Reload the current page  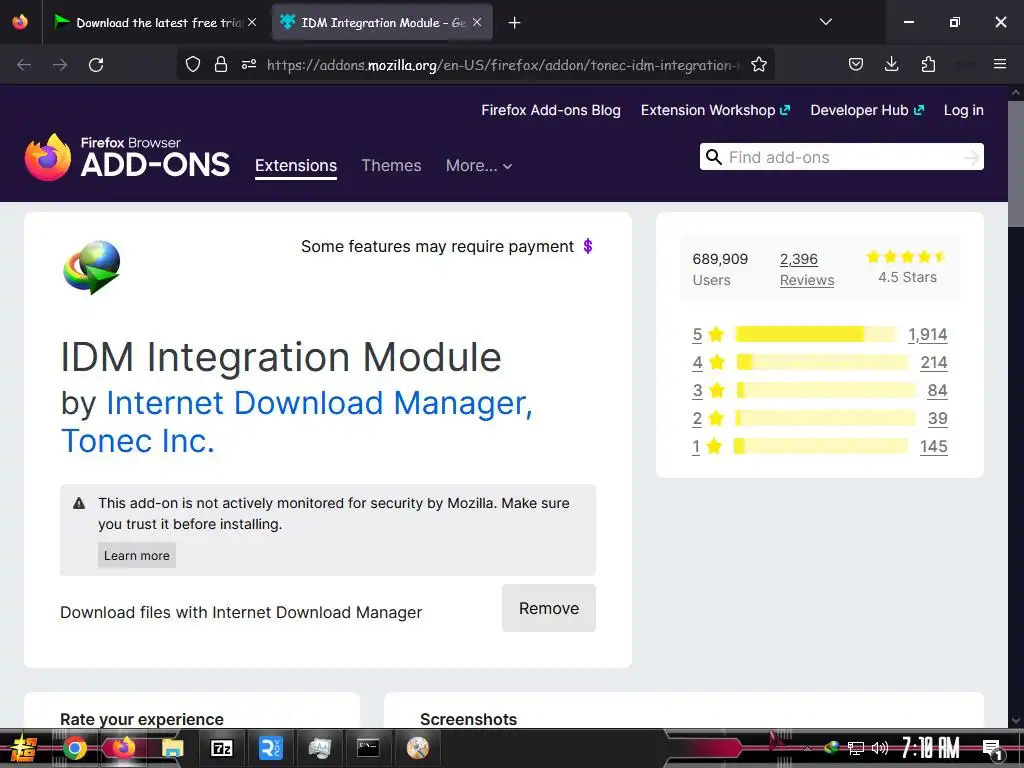pos(96,65)
